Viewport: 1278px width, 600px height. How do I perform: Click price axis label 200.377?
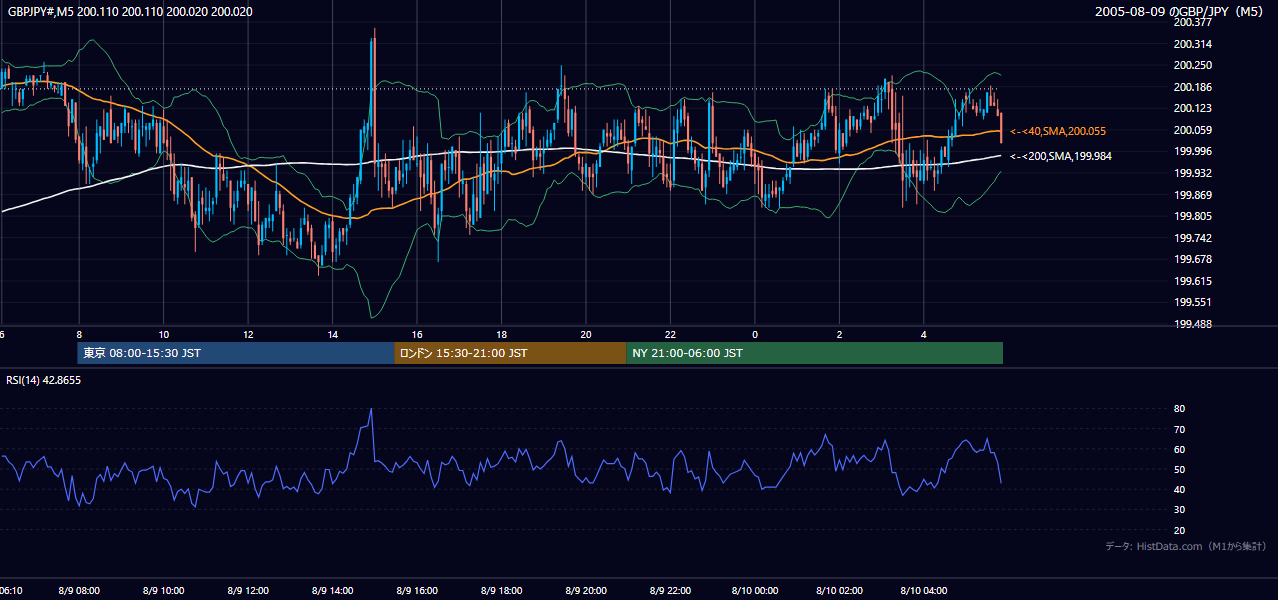click(x=1192, y=22)
